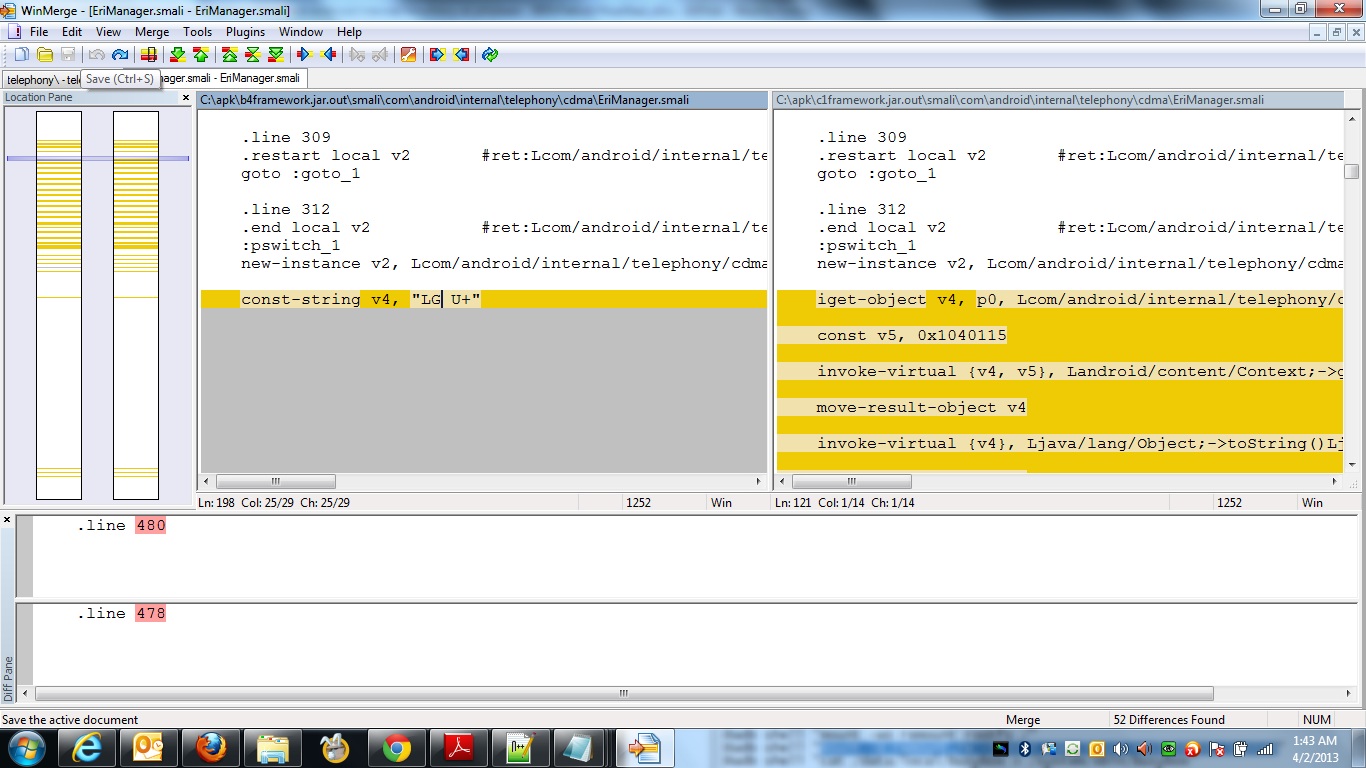The width and height of the screenshot is (1366, 768).
Task: Click the right pane vertical scrollbar thumb
Action: (x=1352, y=172)
